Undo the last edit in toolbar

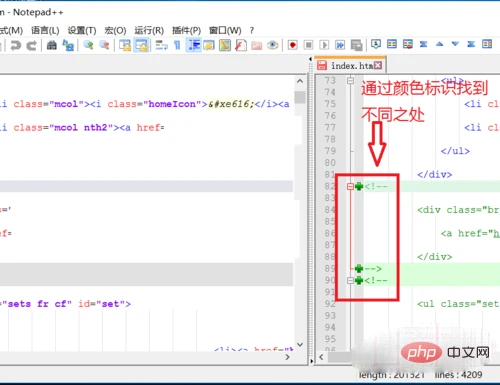click(15, 45)
